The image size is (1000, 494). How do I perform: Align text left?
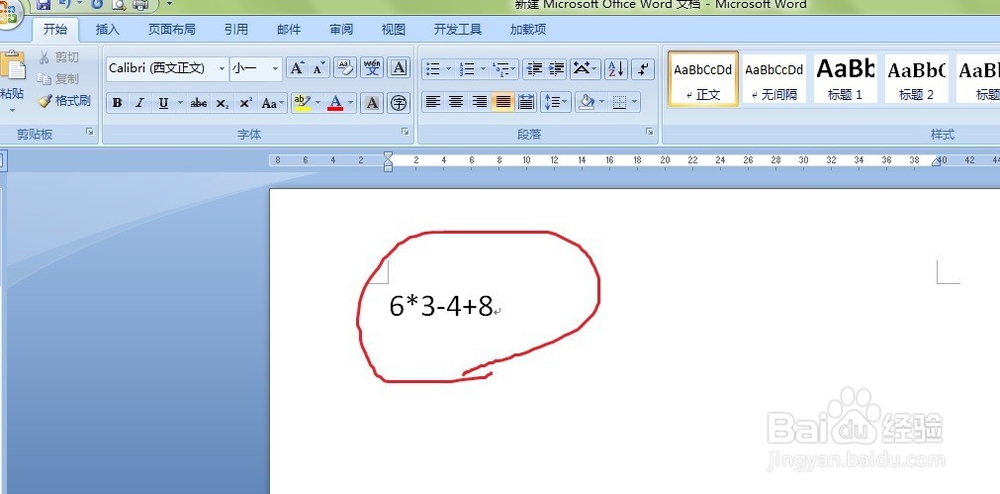(x=433, y=102)
